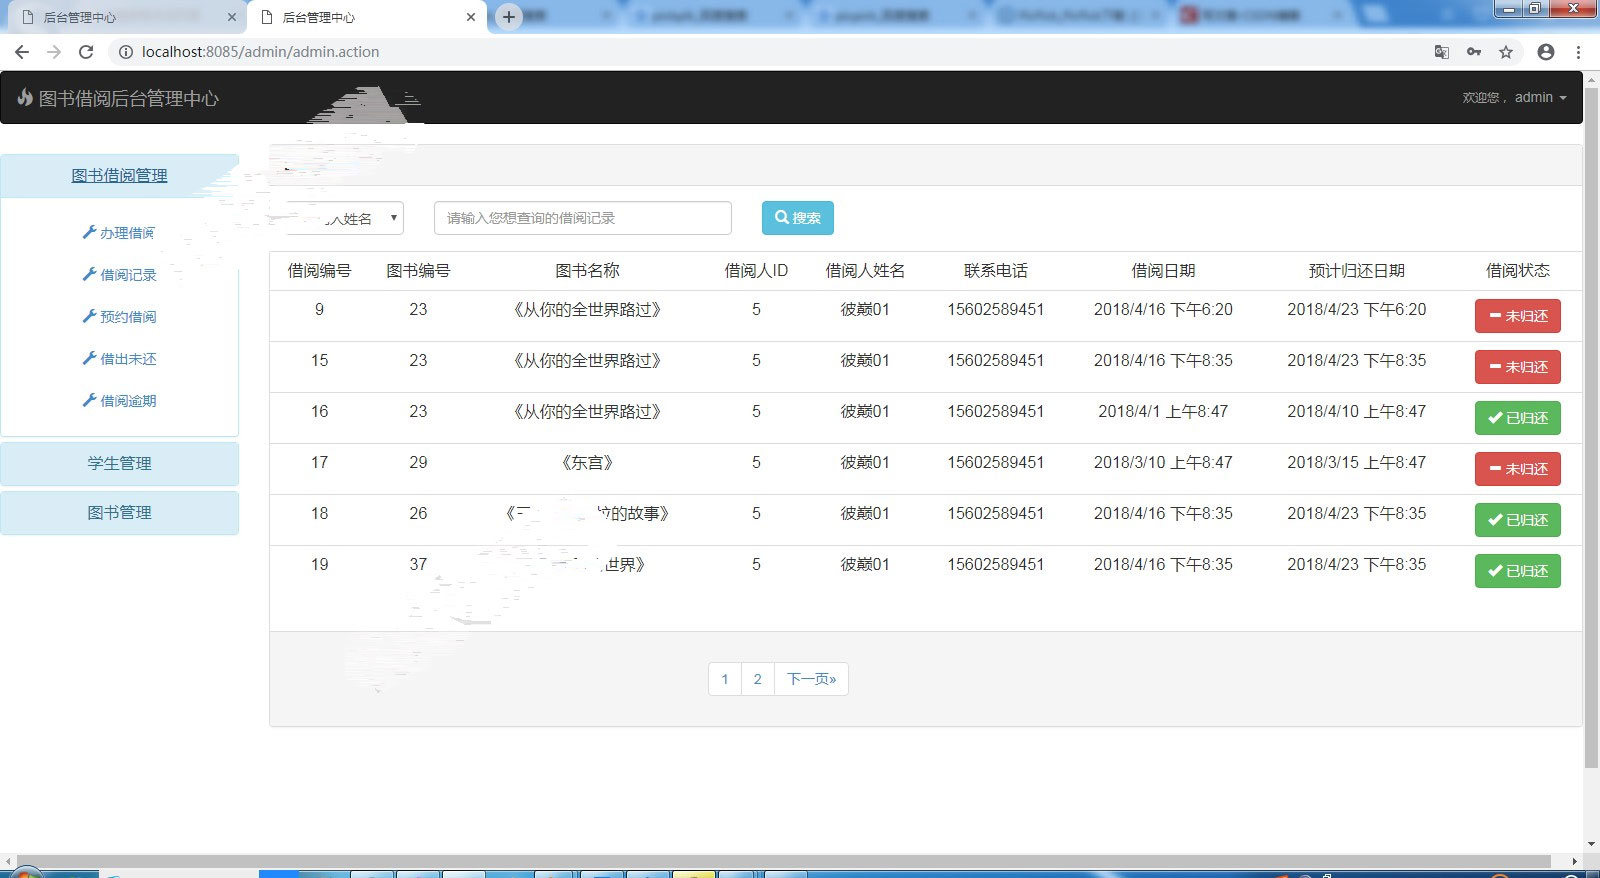
Task: Open a new browser tab
Action: pyautogui.click(x=509, y=17)
